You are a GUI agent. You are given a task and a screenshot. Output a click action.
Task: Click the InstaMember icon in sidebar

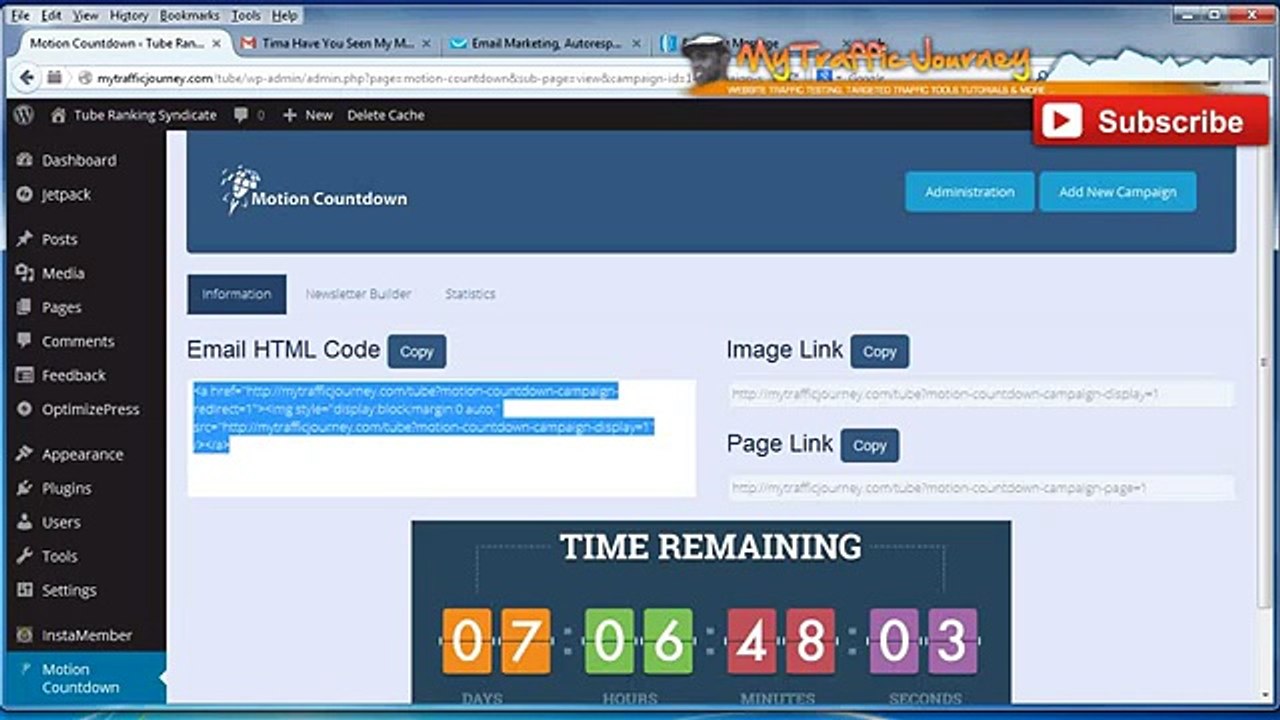coord(25,635)
